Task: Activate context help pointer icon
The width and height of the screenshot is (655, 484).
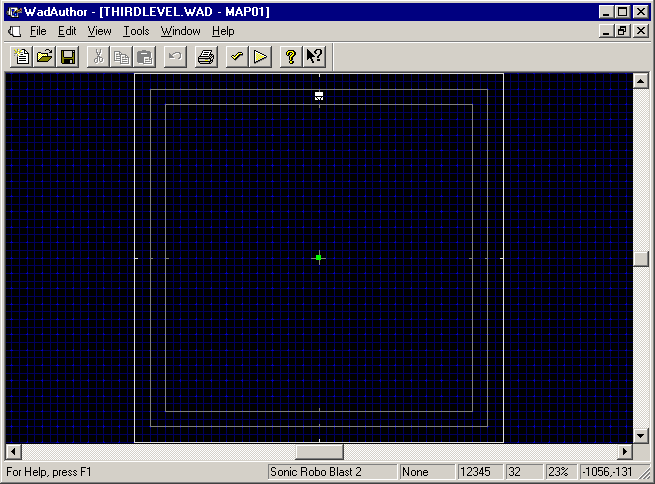Action: pyautogui.click(x=314, y=56)
